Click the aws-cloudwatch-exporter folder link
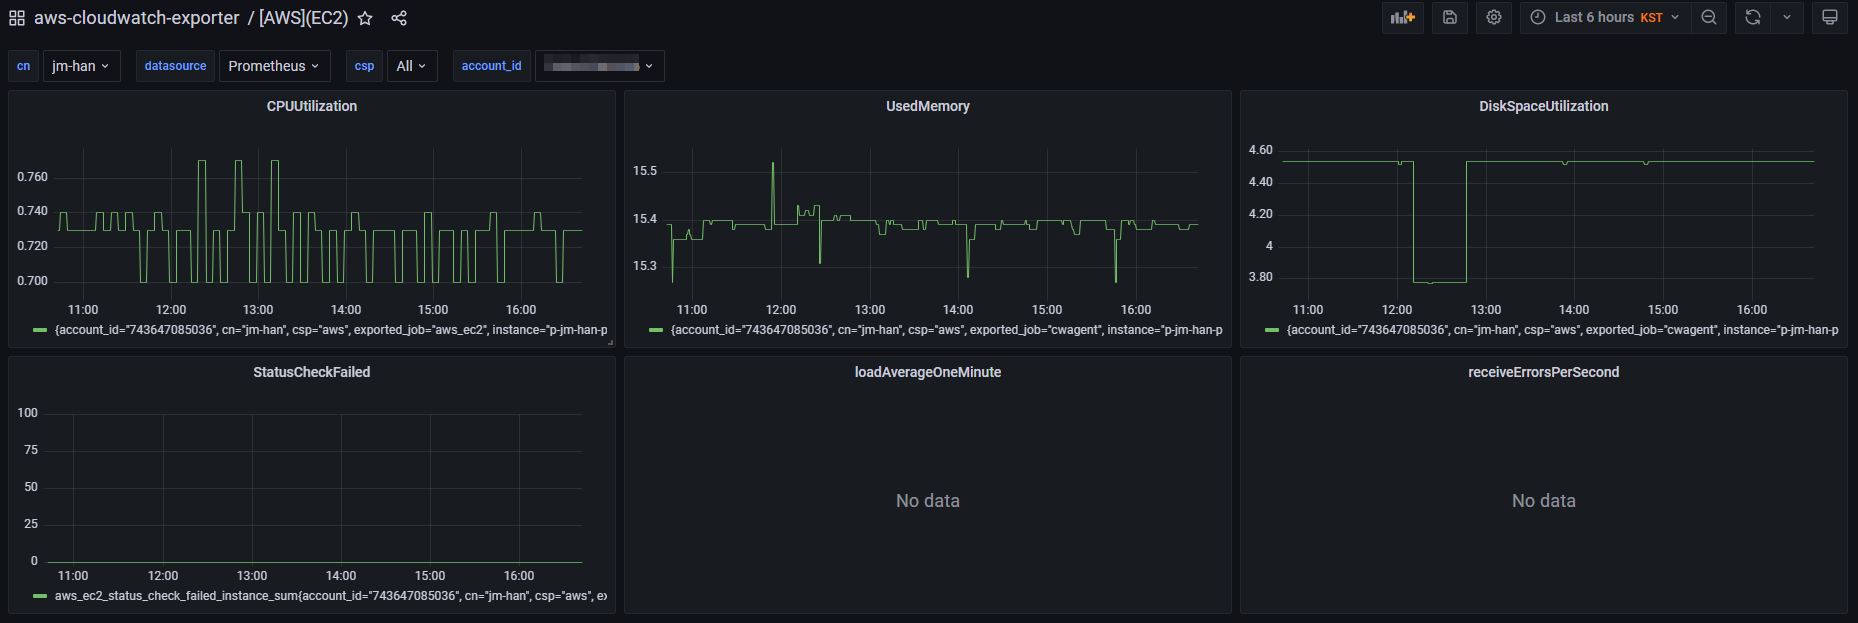This screenshot has height=623, width=1858. pyautogui.click(x=136, y=18)
